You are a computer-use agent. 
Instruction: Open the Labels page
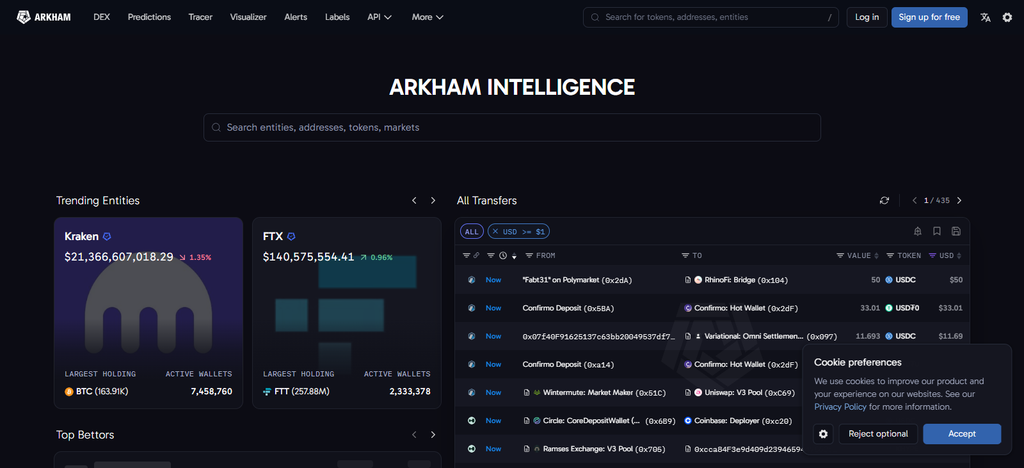tap(337, 17)
